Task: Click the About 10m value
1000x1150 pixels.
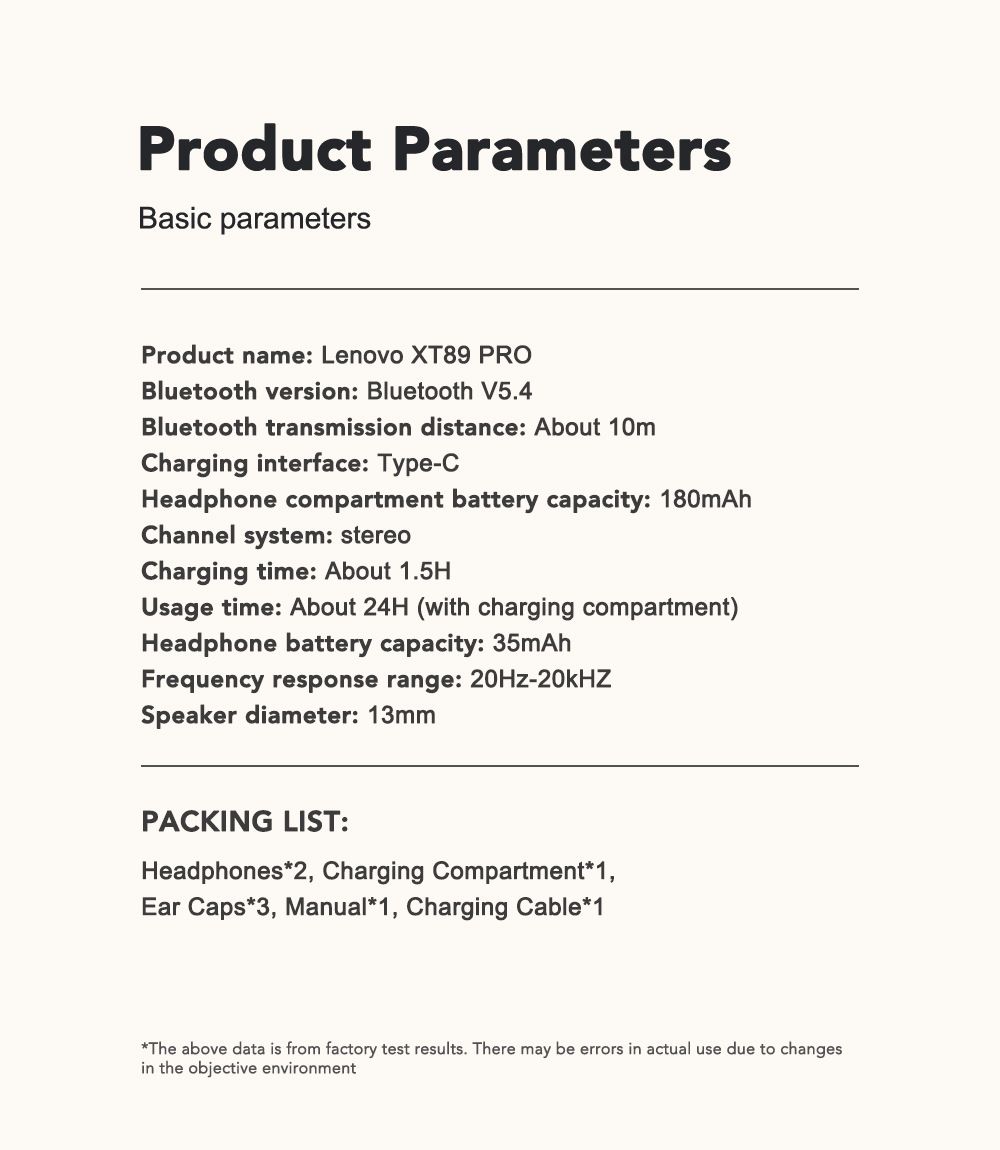Action: [x=595, y=427]
